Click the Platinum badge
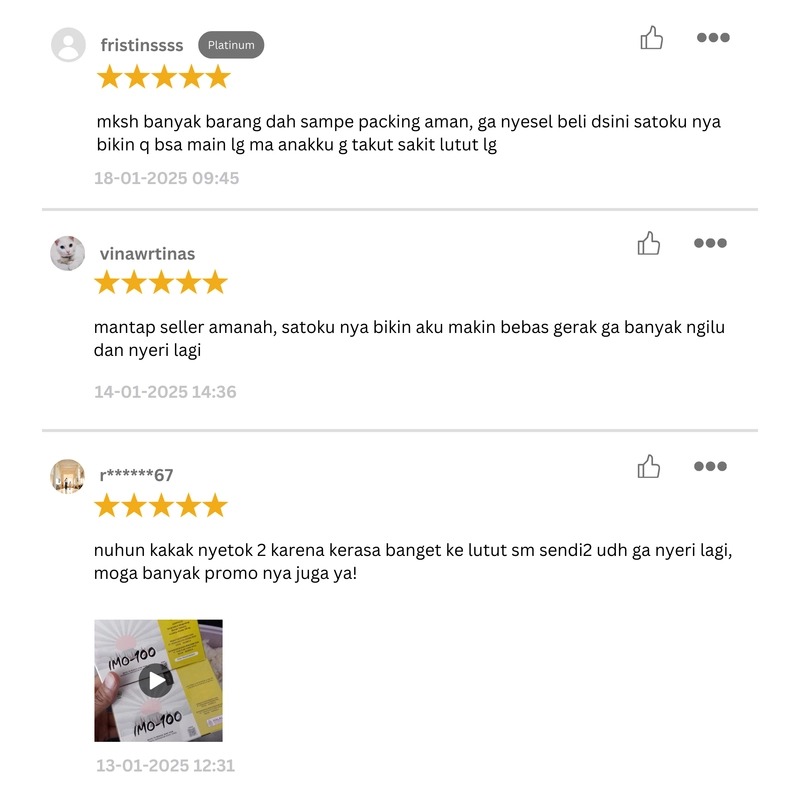The image size is (800, 800). [231, 45]
